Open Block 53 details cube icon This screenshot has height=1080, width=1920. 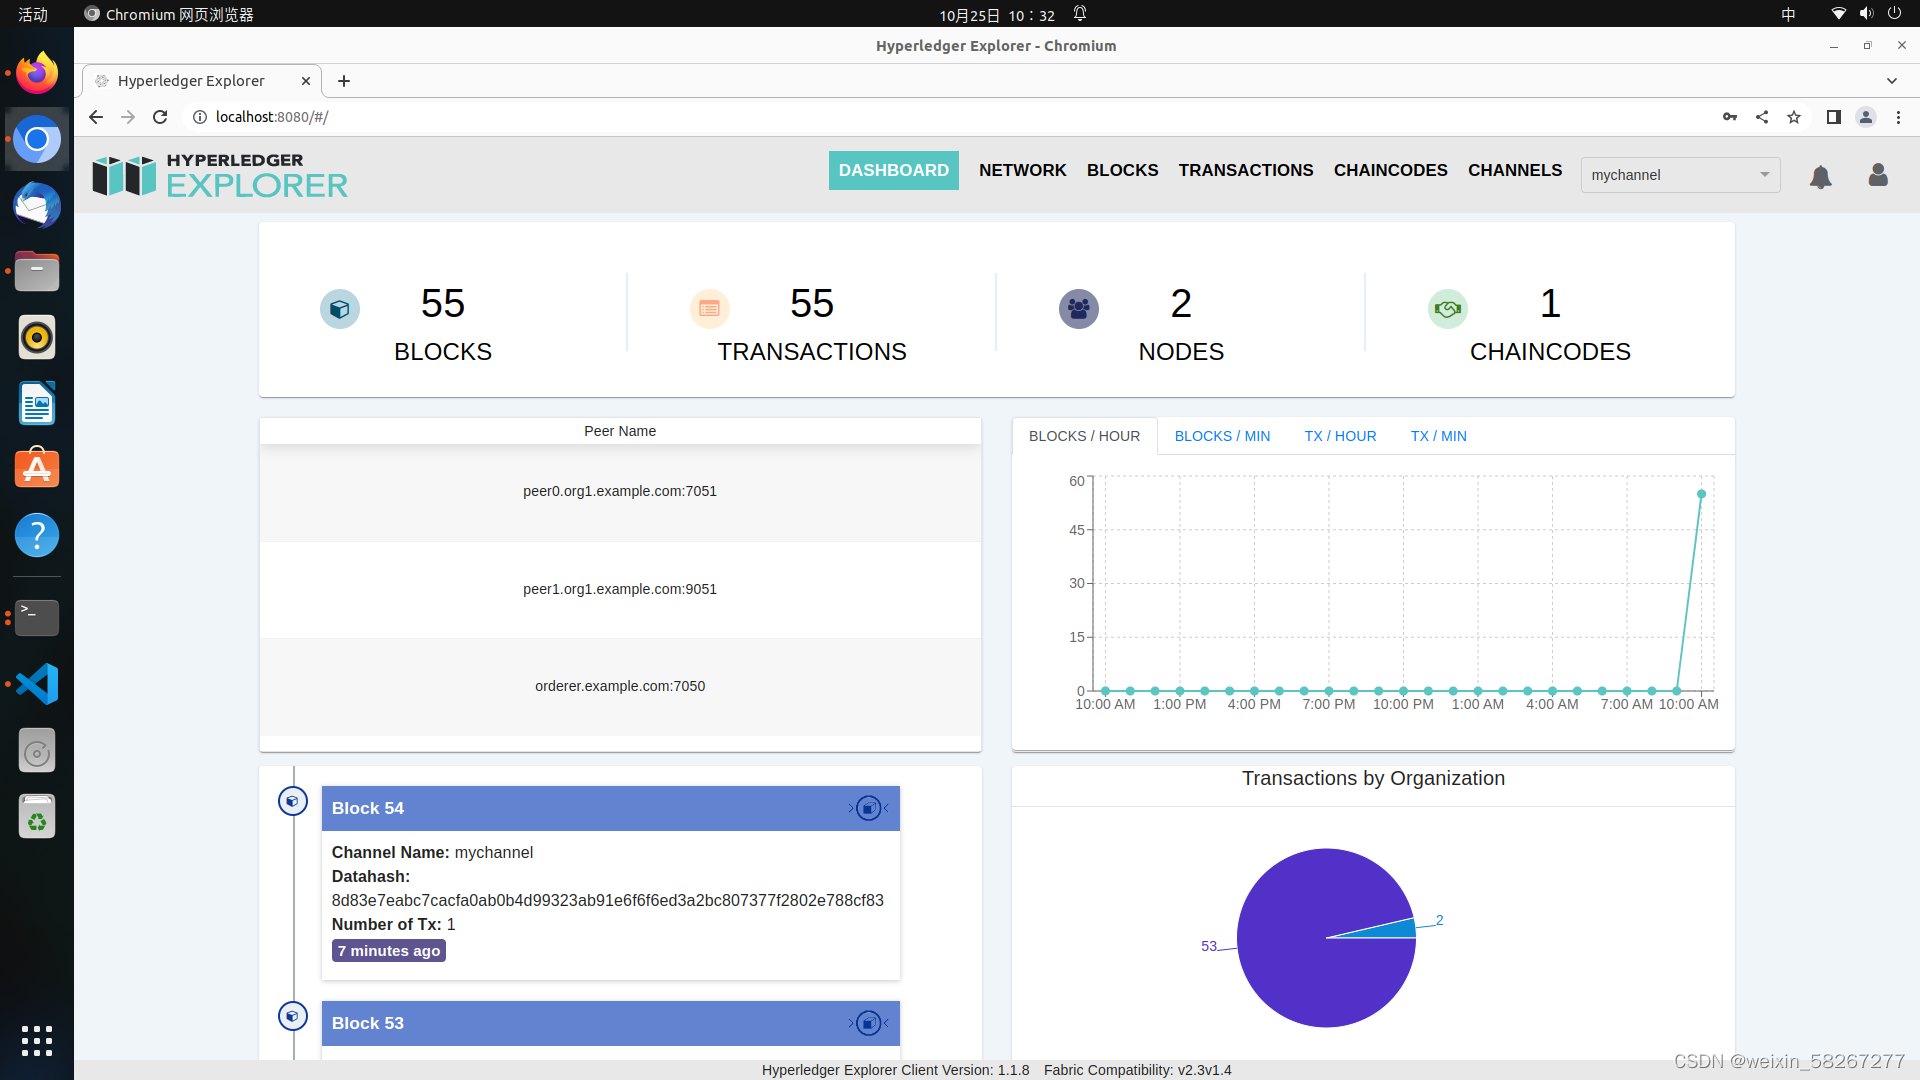(x=869, y=1023)
